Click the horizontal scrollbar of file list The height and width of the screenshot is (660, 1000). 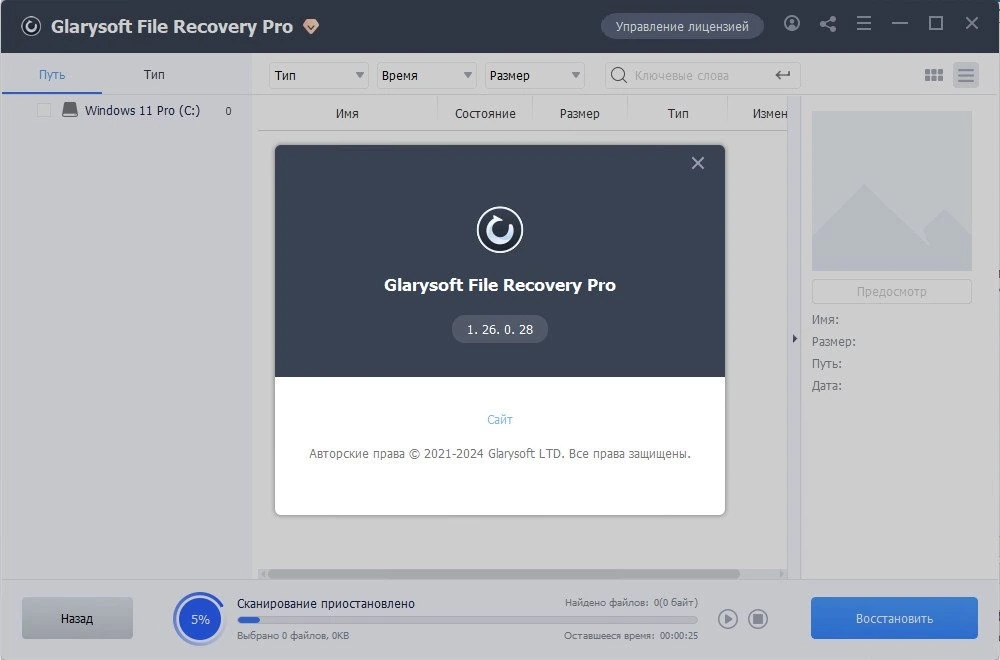504,574
